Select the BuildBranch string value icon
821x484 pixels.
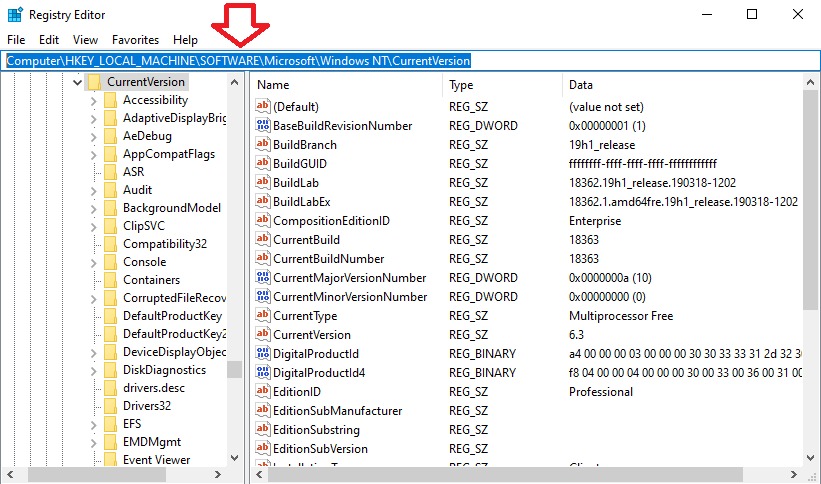[x=262, y=144]
